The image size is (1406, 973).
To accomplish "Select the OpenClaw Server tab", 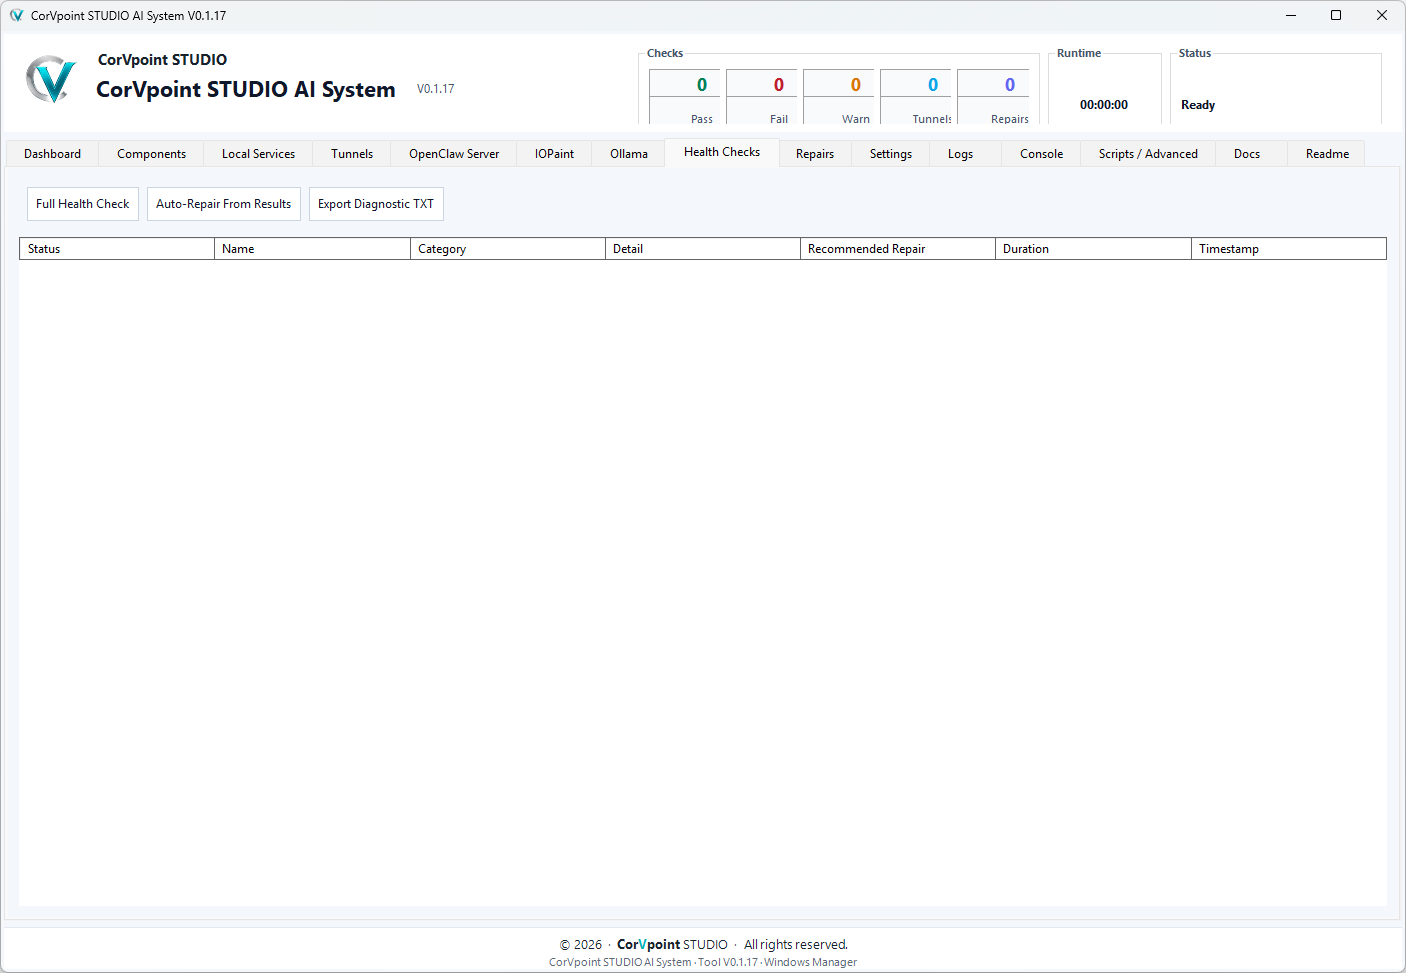I will [x=454, y=154].
